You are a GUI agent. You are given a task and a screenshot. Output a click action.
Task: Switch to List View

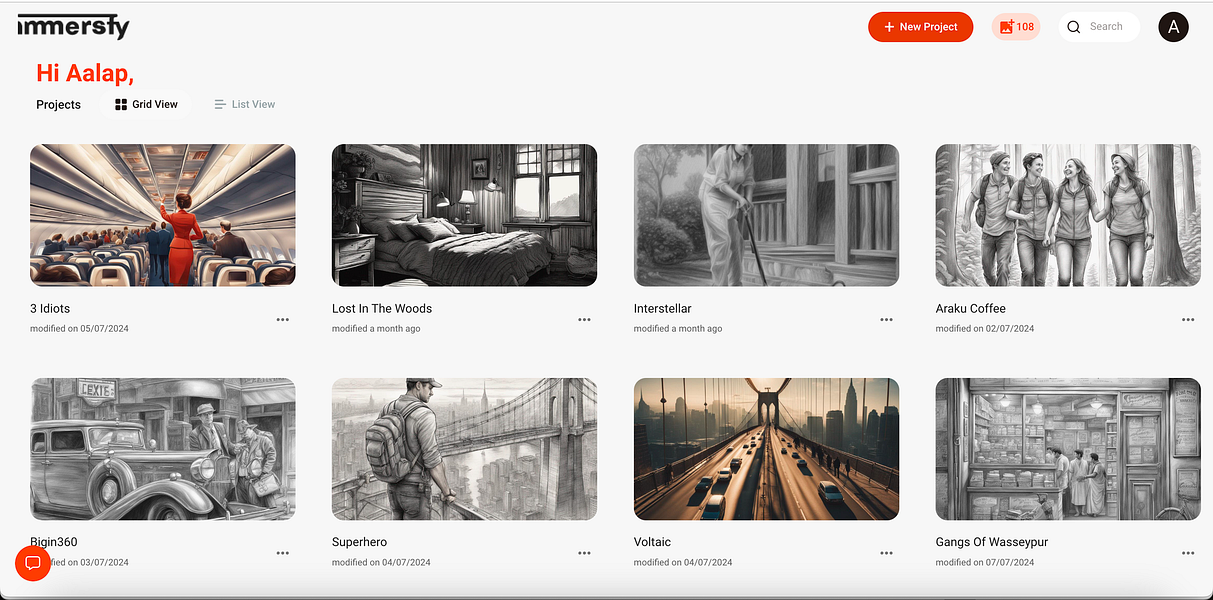pyautogui.click(x=245, y=104)
